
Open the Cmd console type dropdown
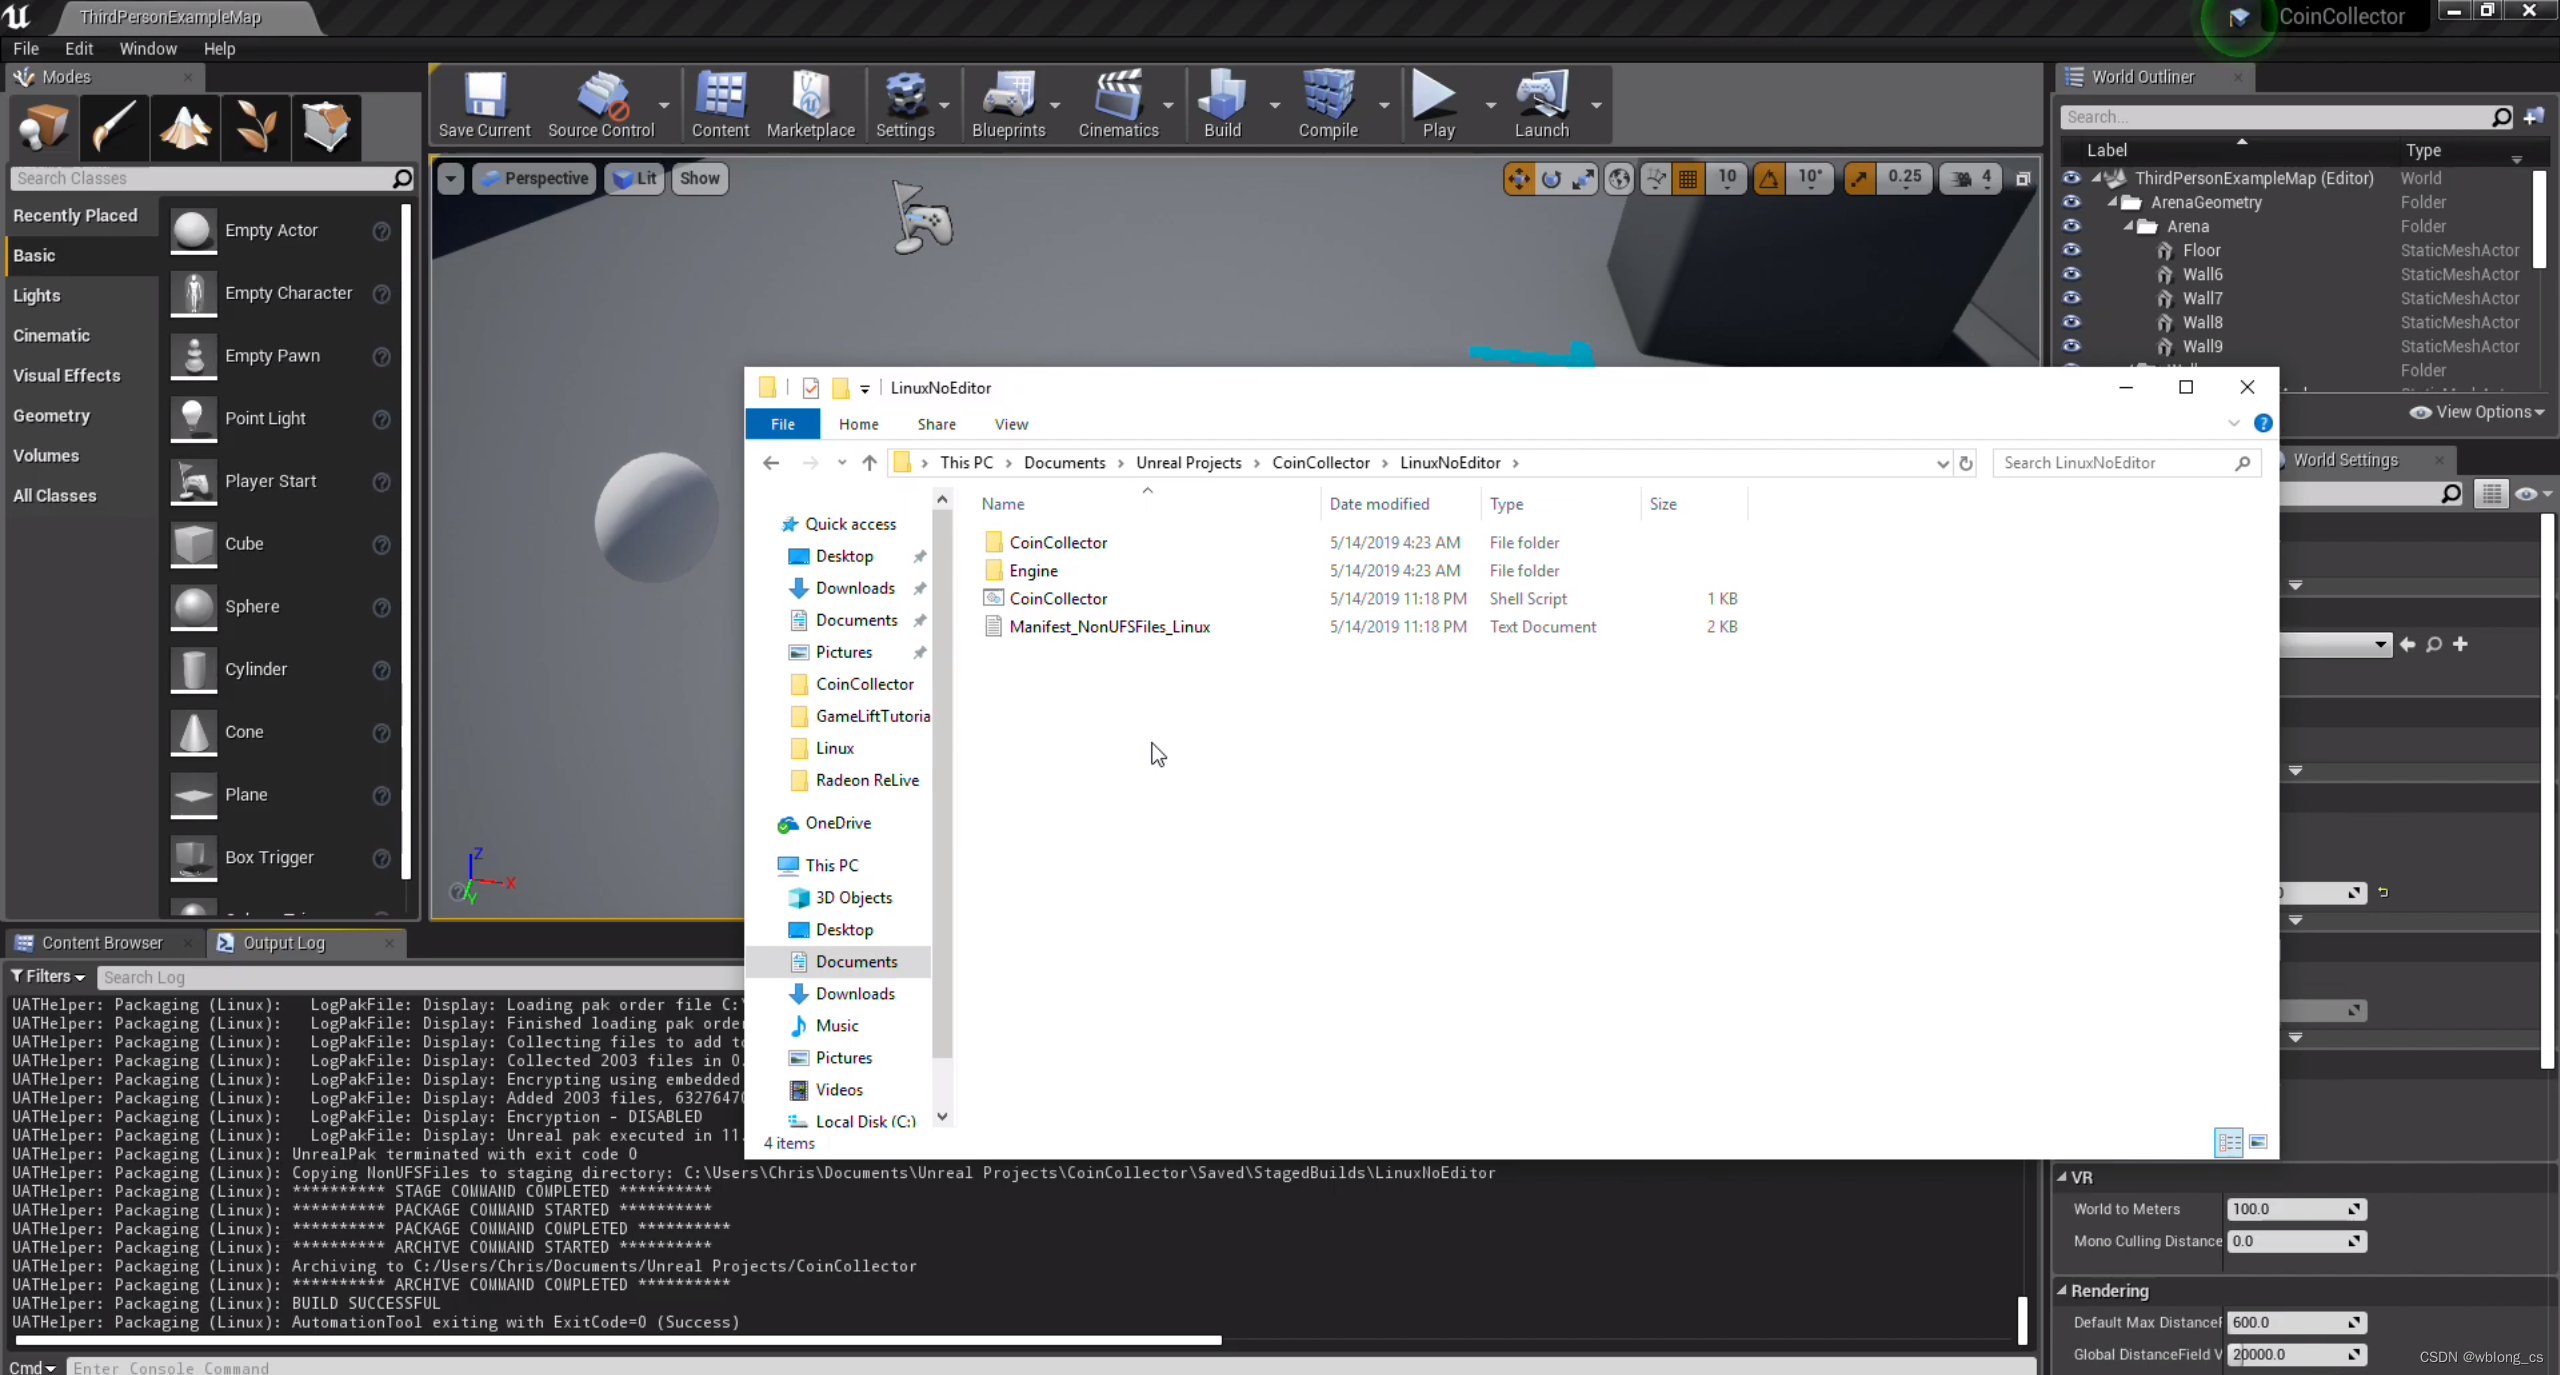click(32, 1367)
